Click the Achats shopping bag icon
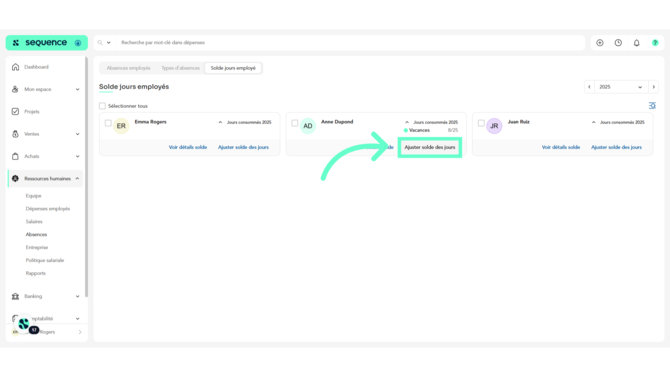 click(x=15, y=156)
